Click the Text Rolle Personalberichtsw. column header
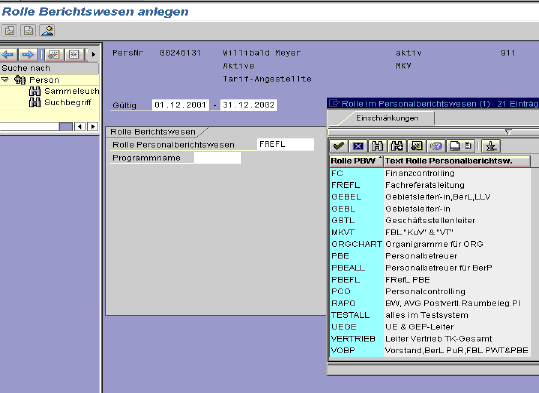Screen dimensions: 539x393 point(457,161)
